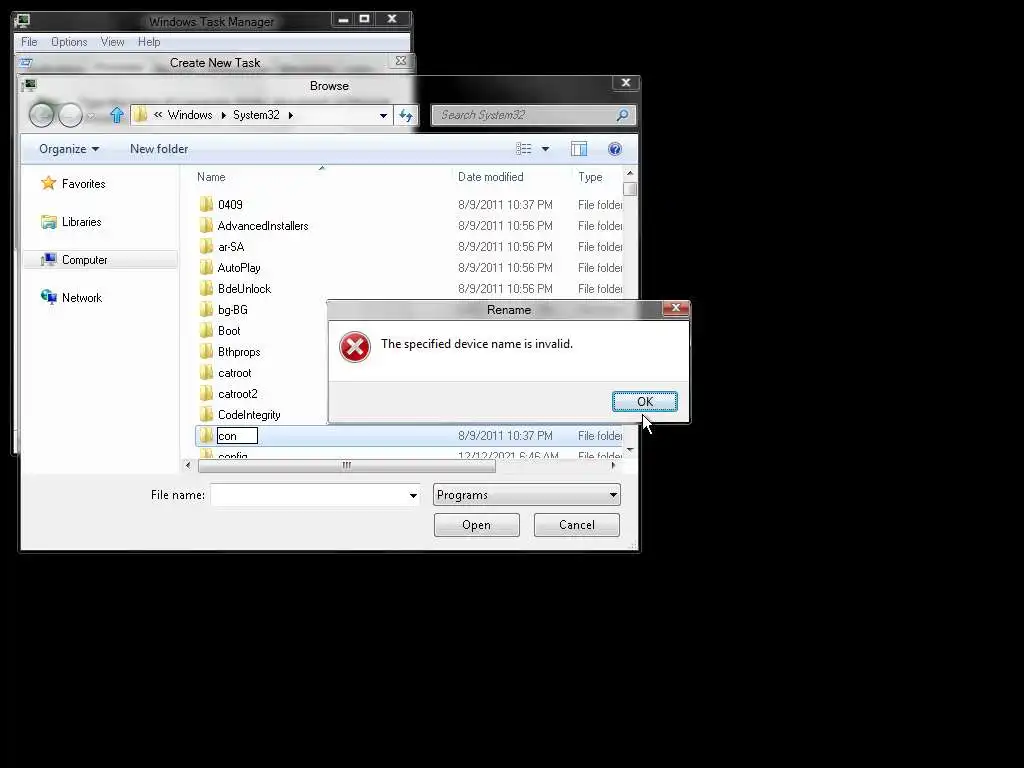The image size is (1024, 768).
Task: Select the AutoPlay folder
Action: coord(239,268)
